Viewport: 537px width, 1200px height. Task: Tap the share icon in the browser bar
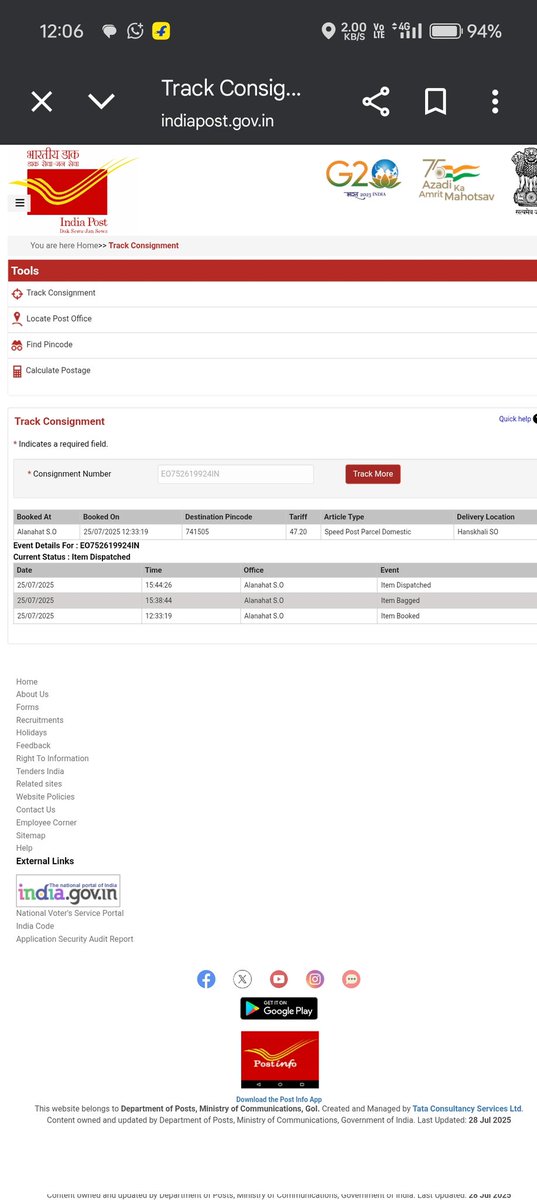(376, 101)
